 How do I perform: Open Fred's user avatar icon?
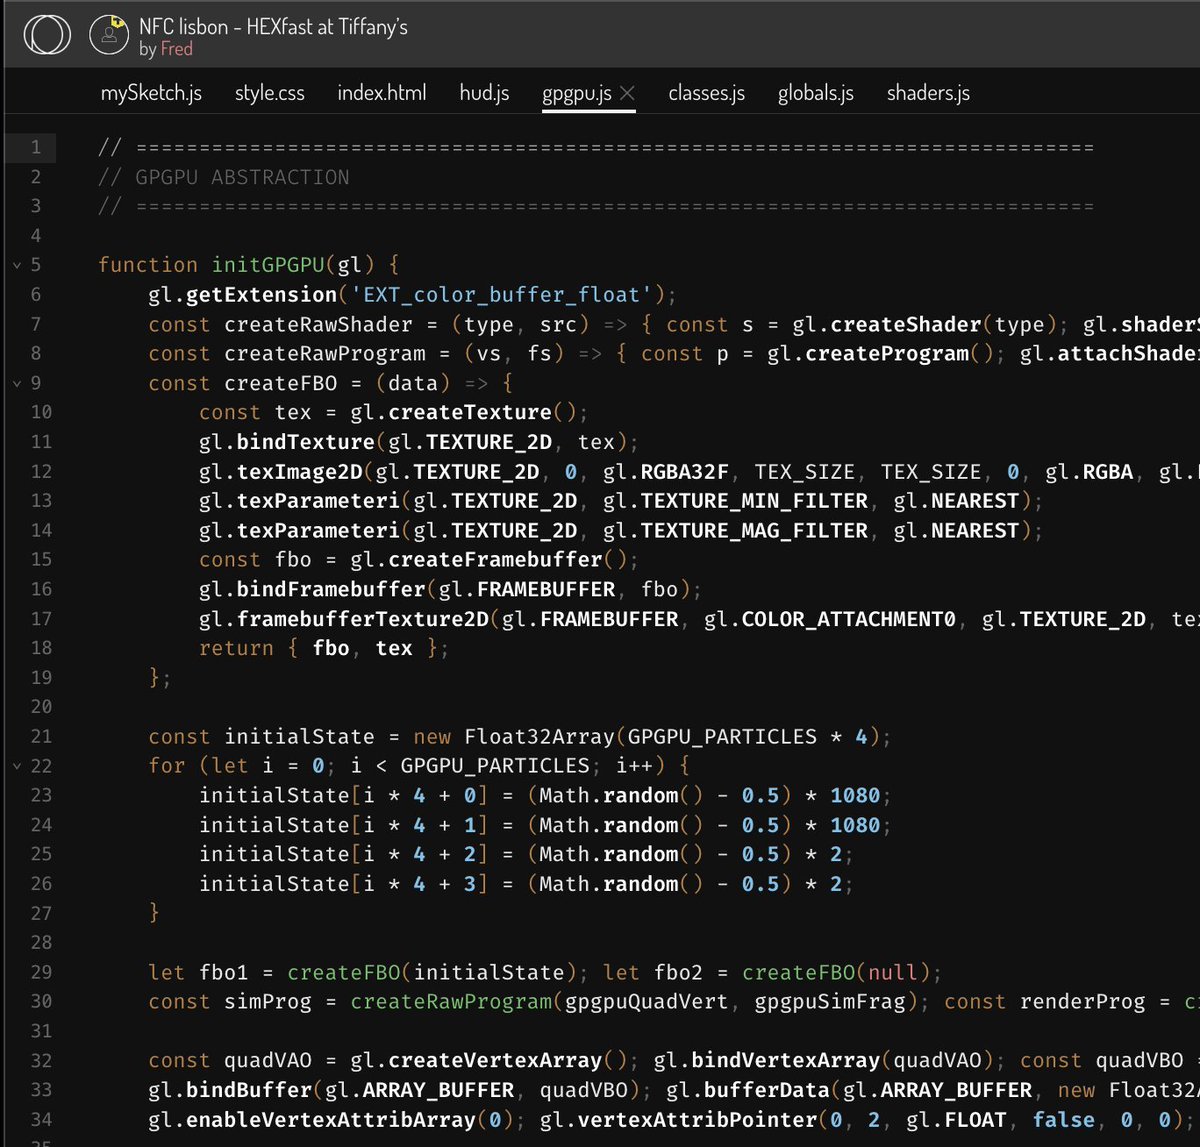[x=109, y=35]
